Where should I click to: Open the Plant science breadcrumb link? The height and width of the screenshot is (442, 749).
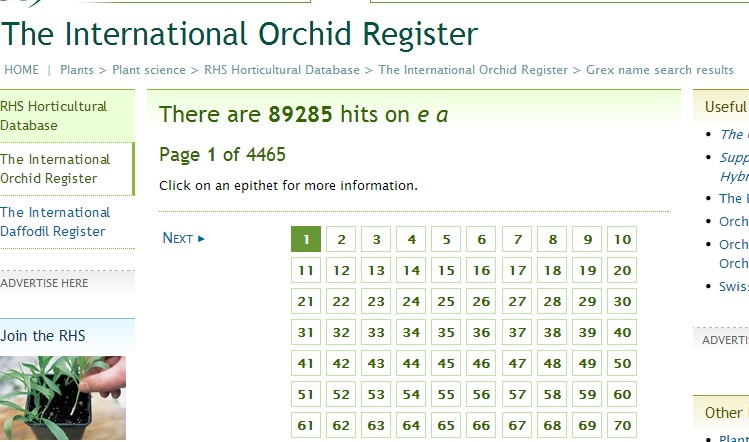[x=149, y=70]
